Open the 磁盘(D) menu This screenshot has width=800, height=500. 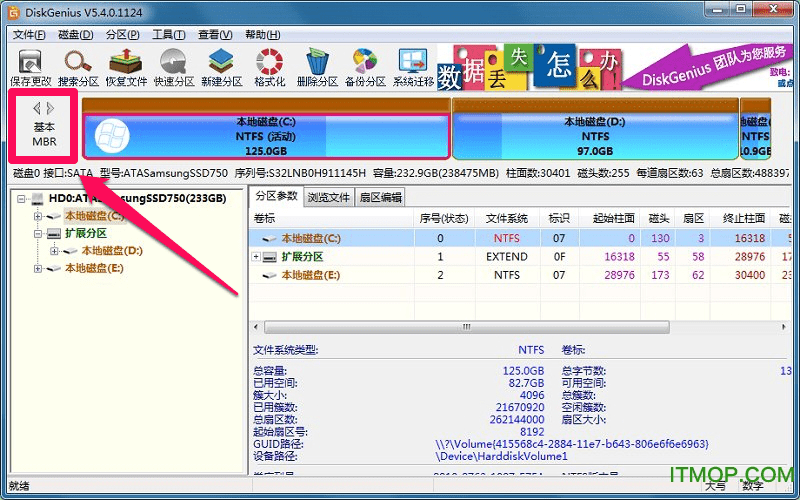click(76, 35)
